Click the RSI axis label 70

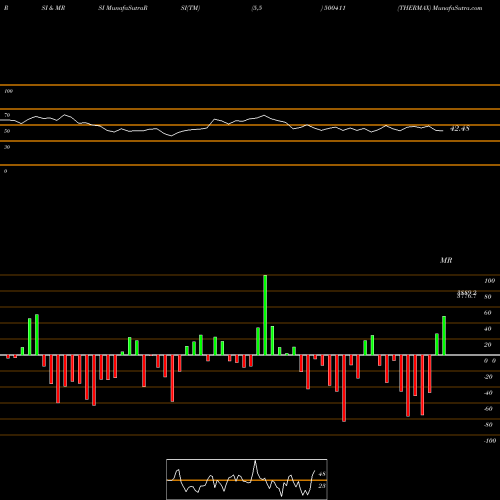click(7, 115)
